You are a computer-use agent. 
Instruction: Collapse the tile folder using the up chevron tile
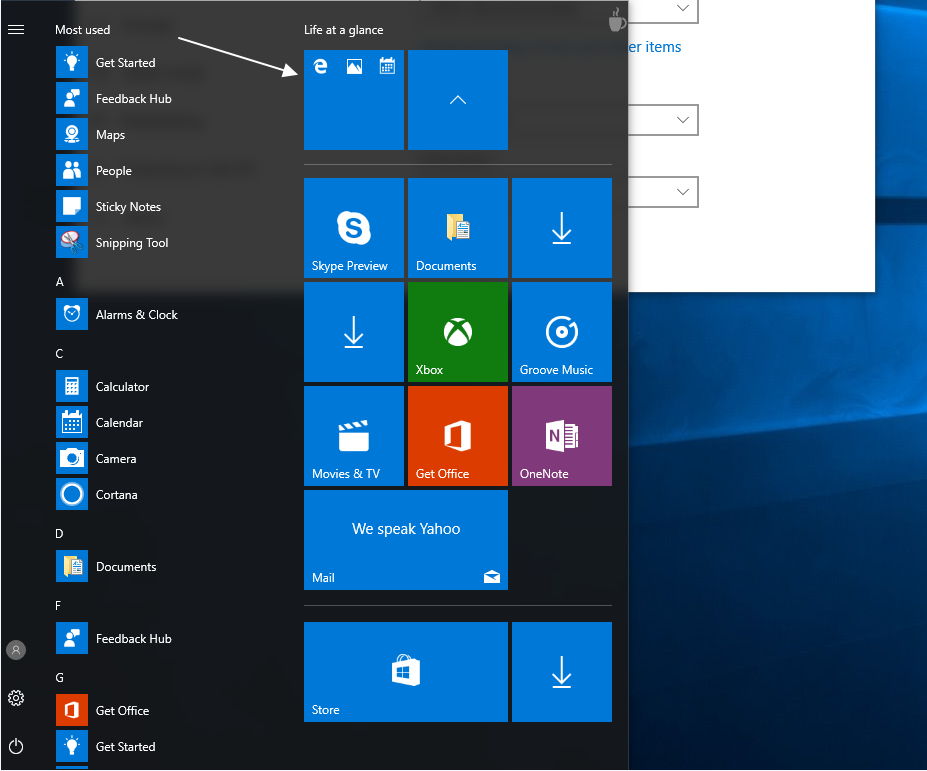(458, 100)
